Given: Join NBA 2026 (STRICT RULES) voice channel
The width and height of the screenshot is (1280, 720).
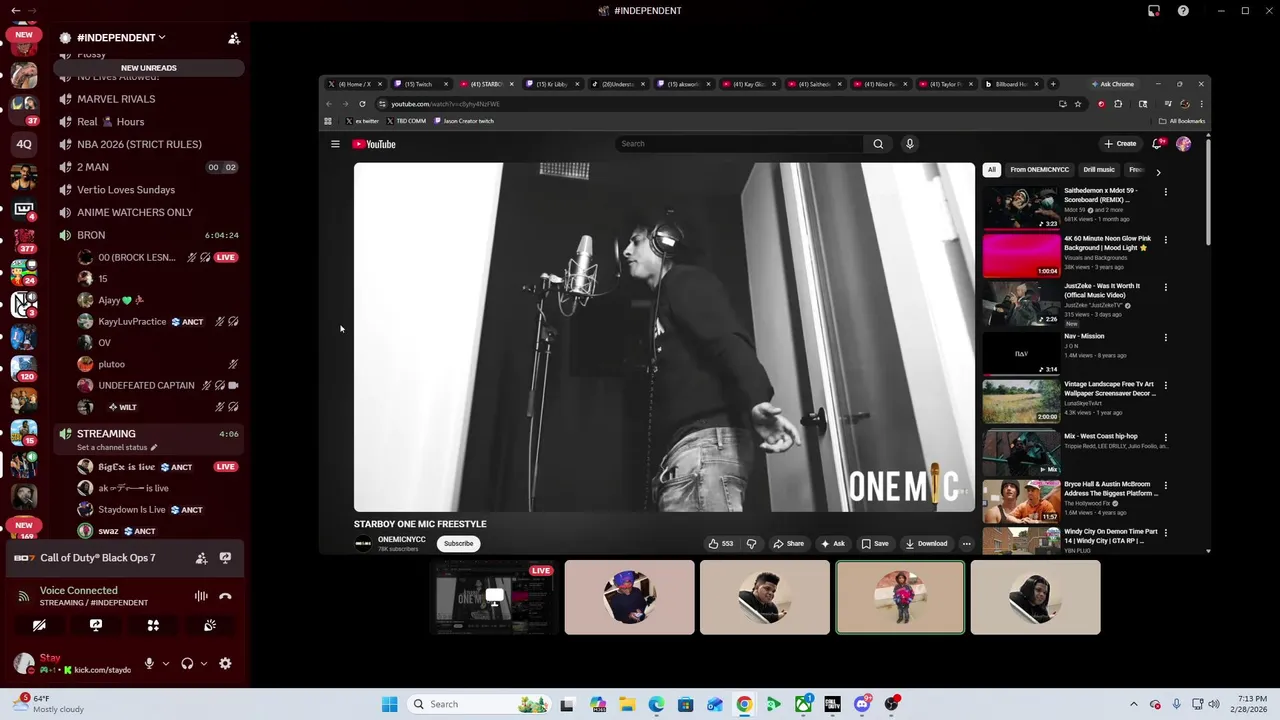Looking at the screenshot, I should (x=149, y=144).
